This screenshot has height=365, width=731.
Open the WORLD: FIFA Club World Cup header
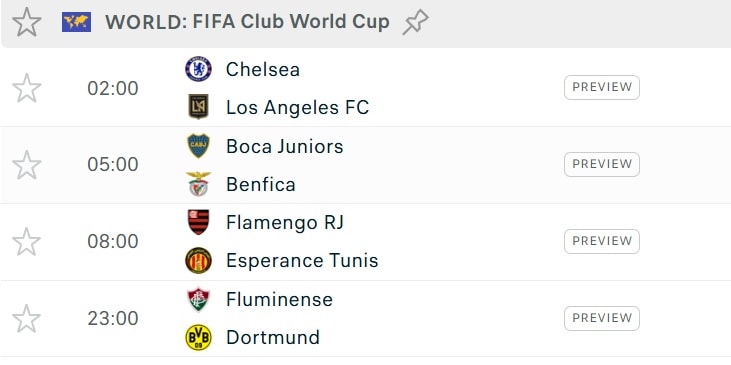click(247, 22)
